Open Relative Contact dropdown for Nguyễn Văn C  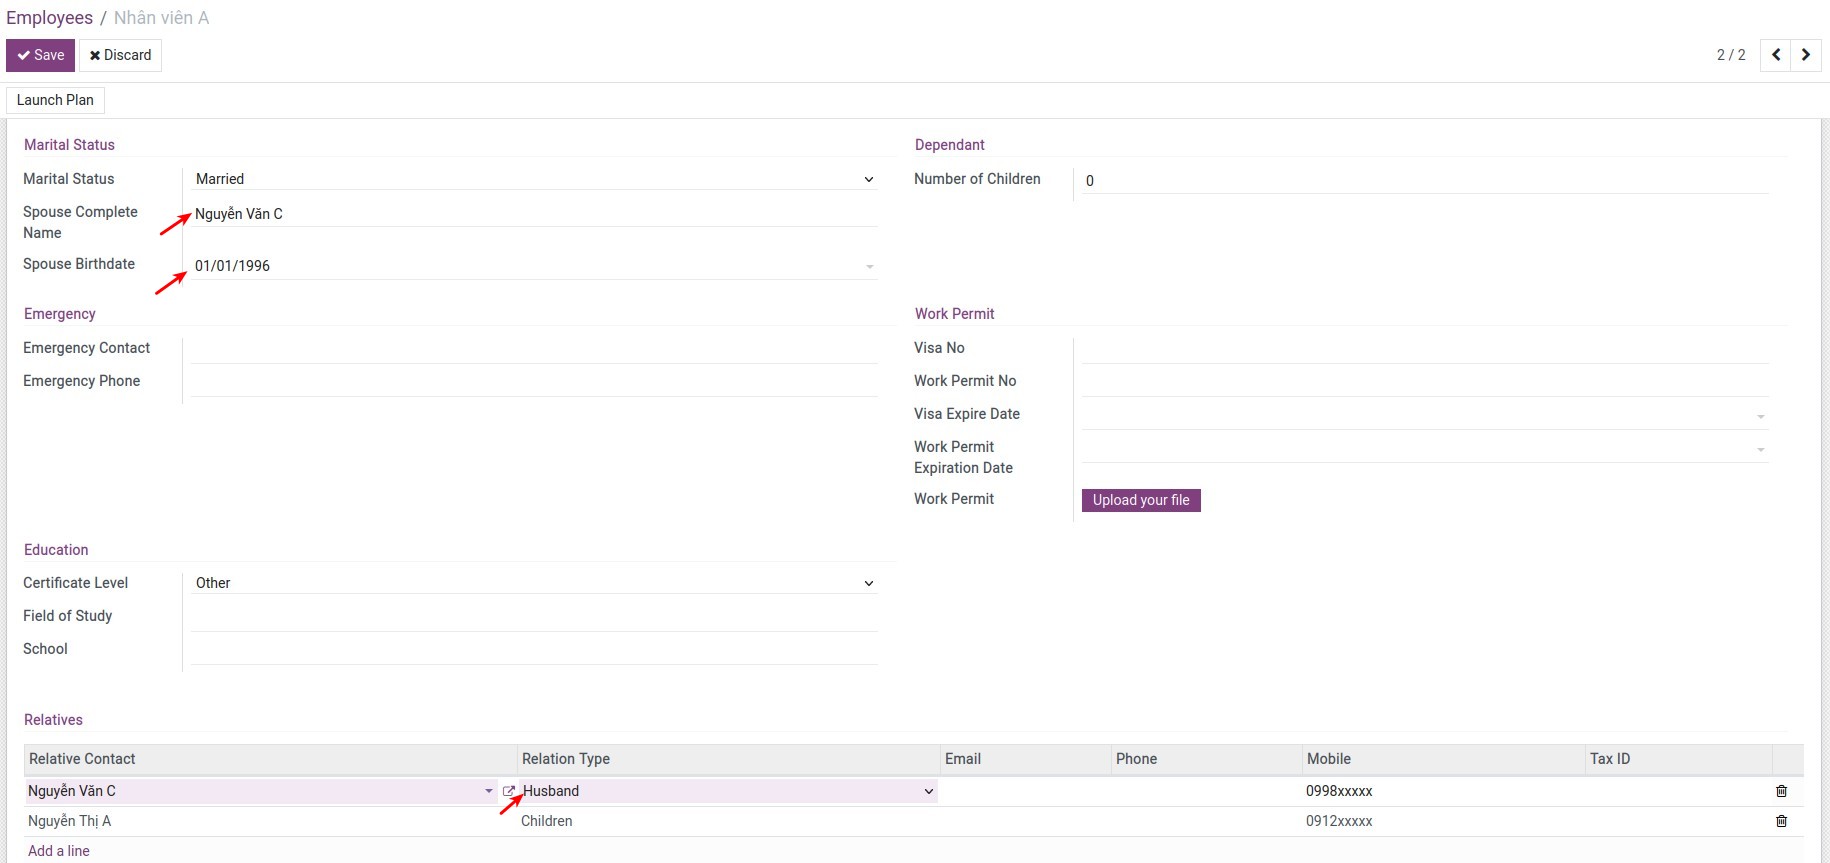[488, 791]
